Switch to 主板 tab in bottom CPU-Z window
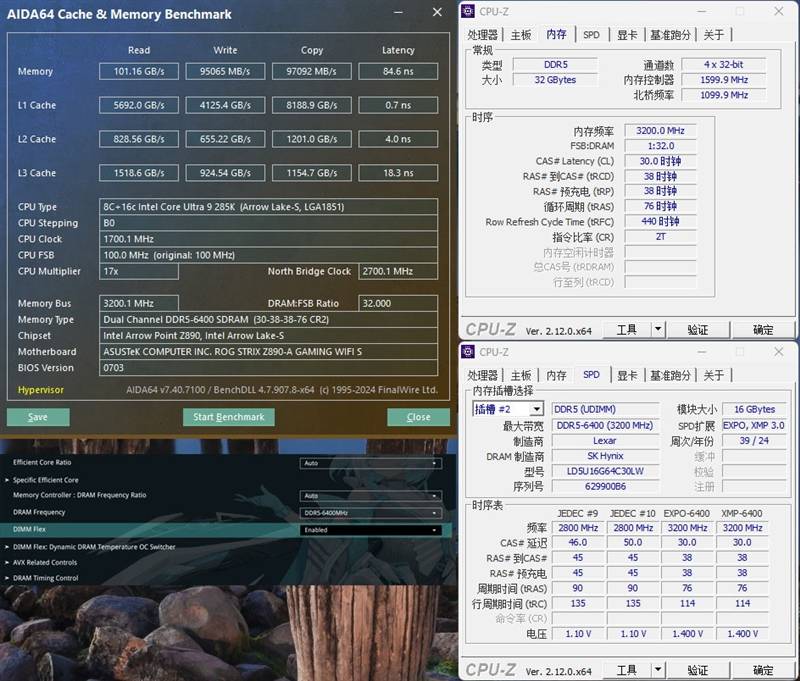The height and width of the screenshot is (681, 800). tap(521, 375)
